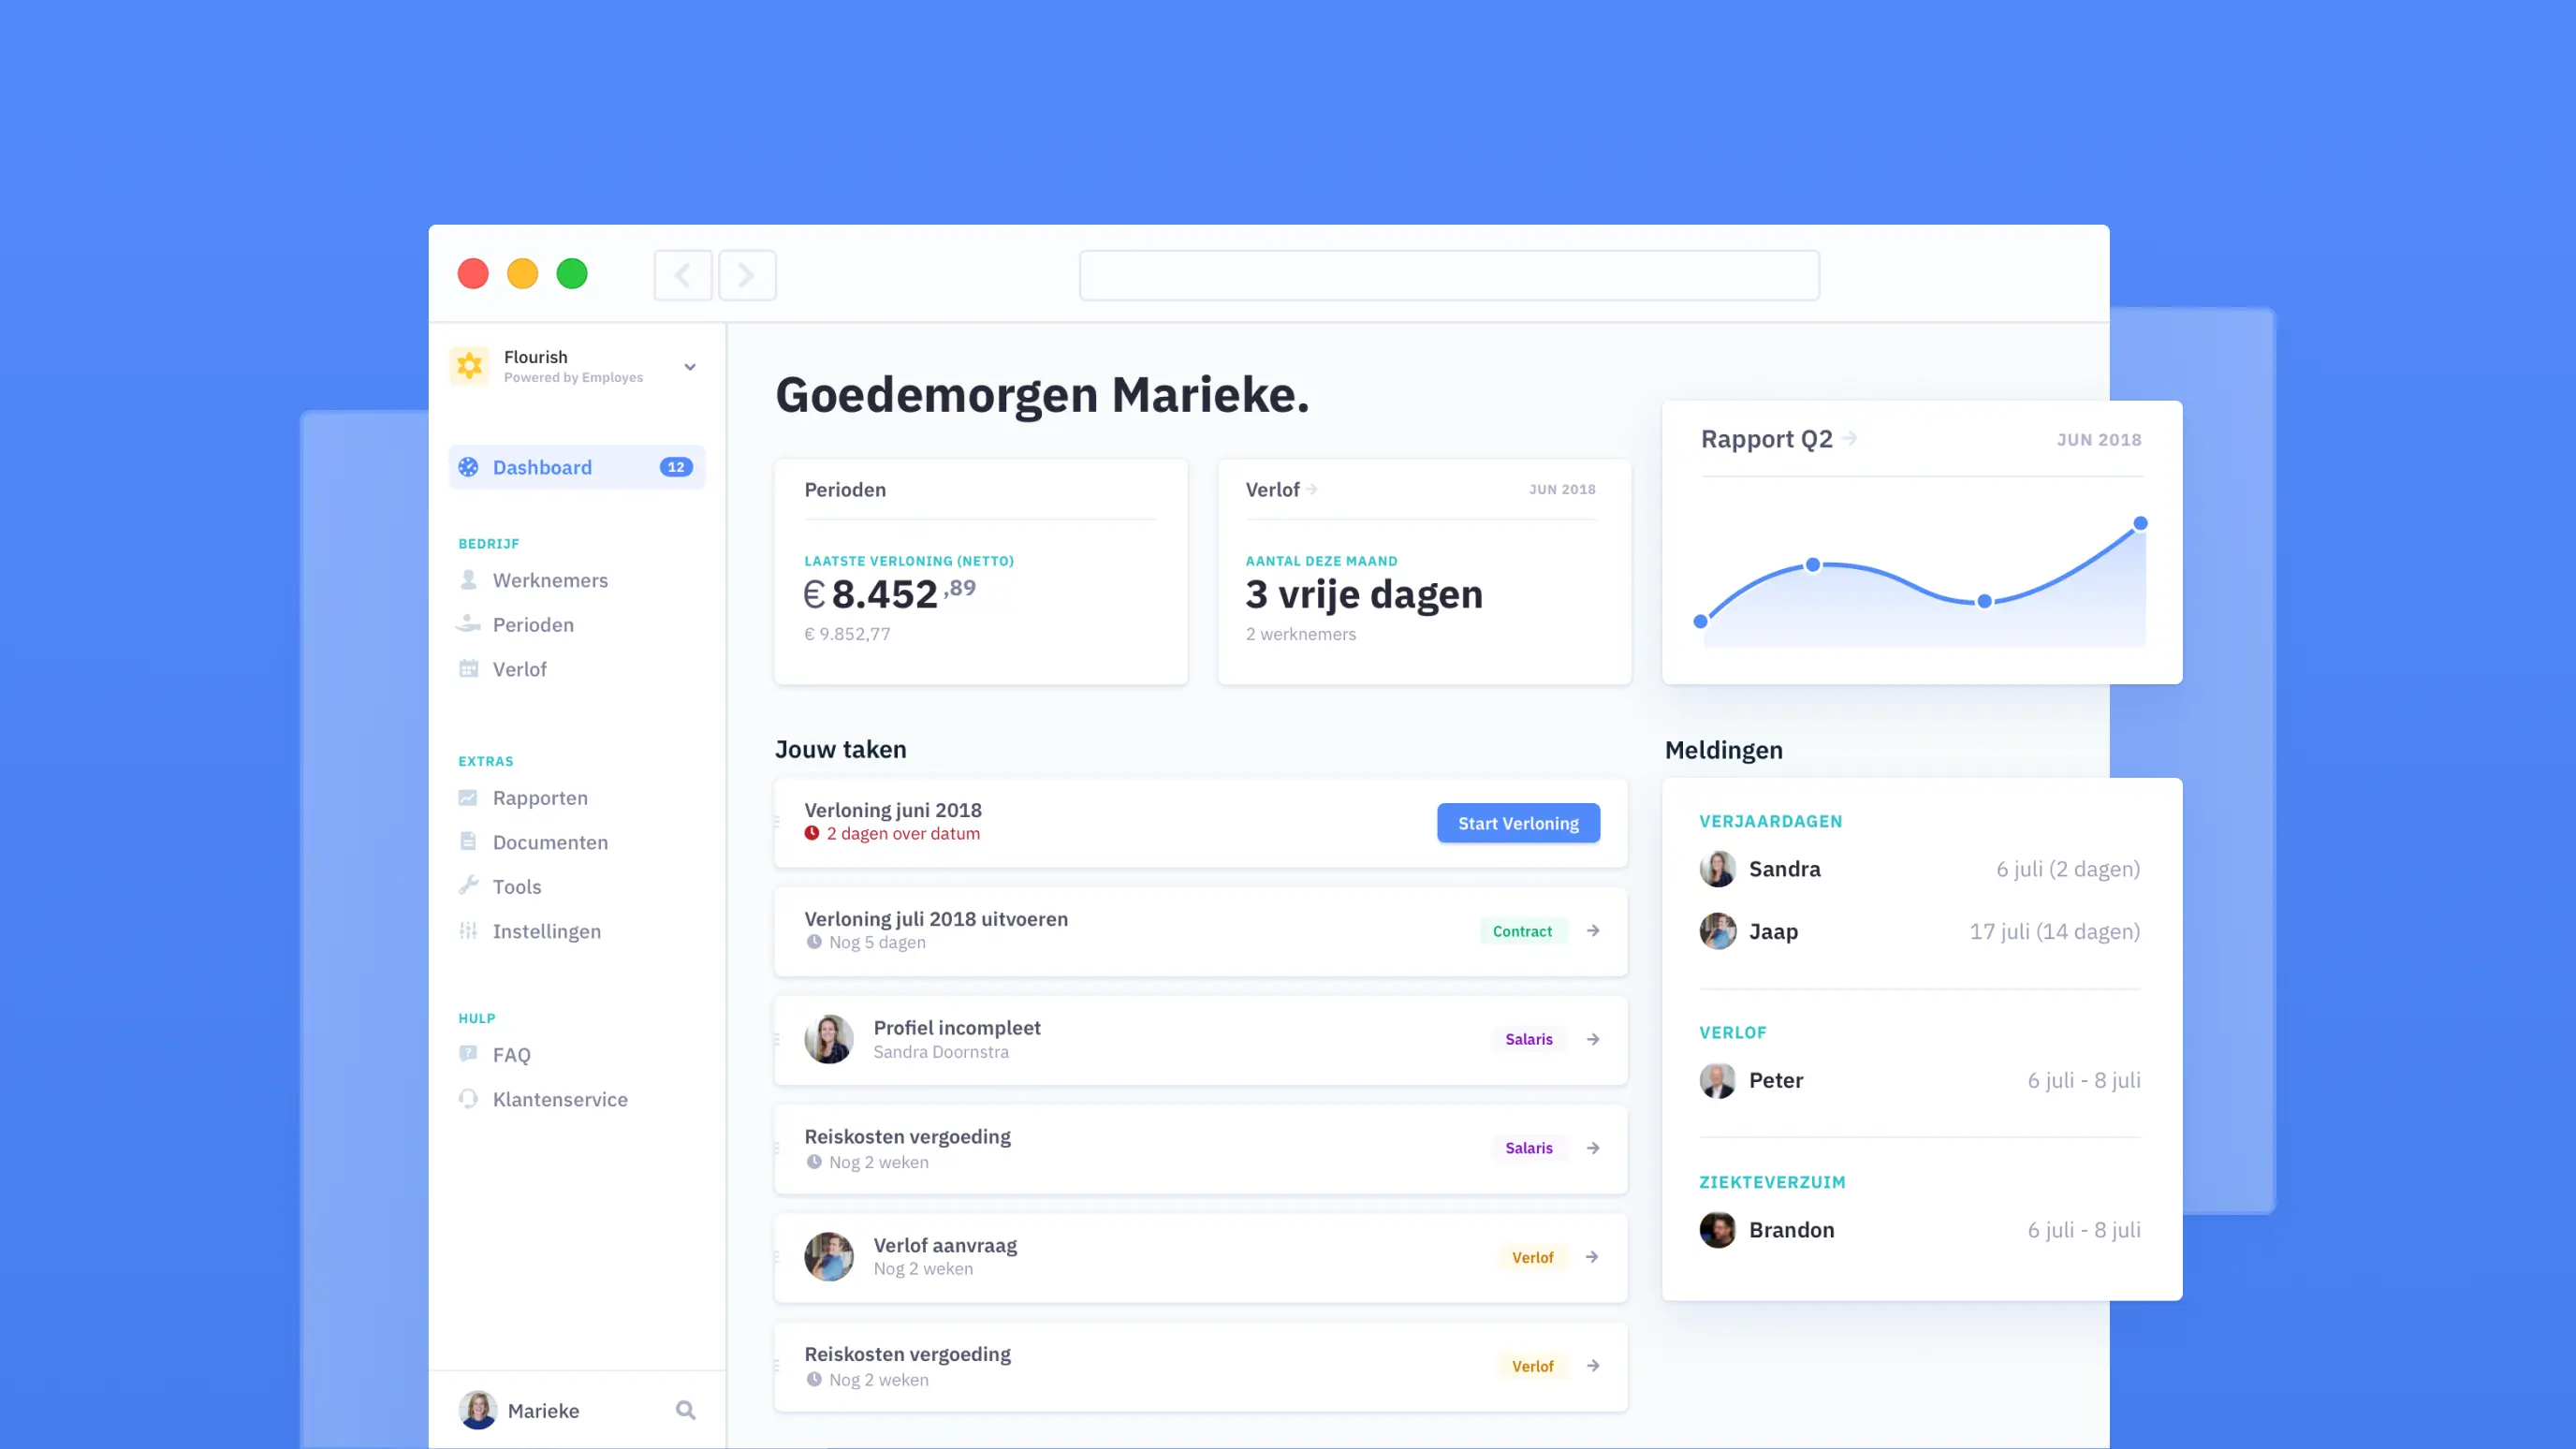Click the Werknemers person icon

pyautogui.click(x=468, y=579)
